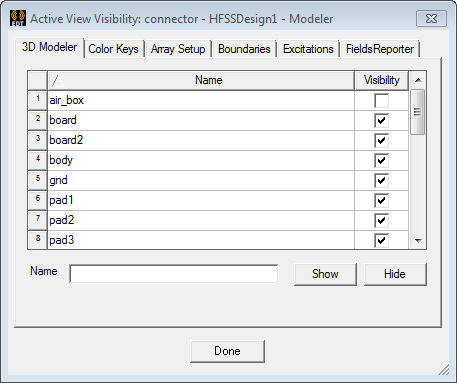Click the Visibility column header
This screenshot has width=457, height=383.
382,80
